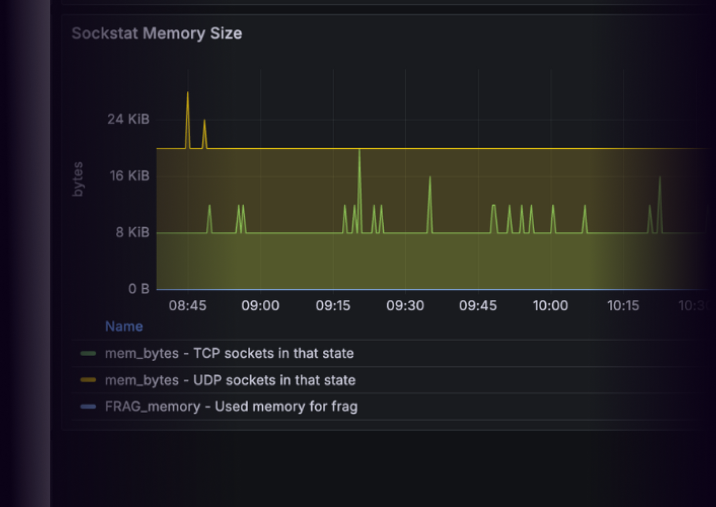Click the Sockstat Memory Size panel title
The width and height of the screenshot is (716, 507).
pyautogui.click(x=156, y=34)
